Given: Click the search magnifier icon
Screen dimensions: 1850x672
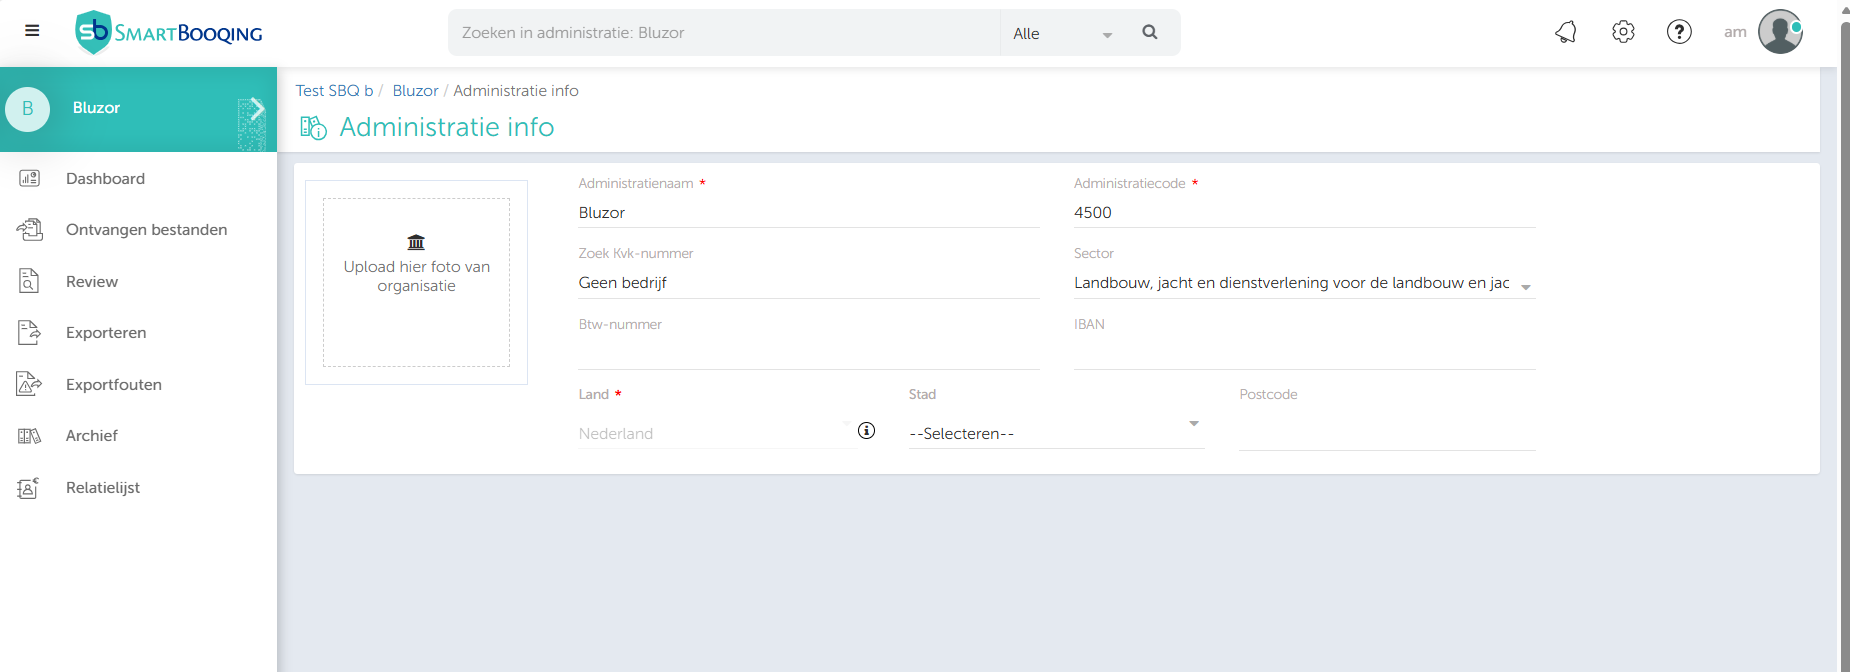Looking at the screenshot, I should 1150,32.
